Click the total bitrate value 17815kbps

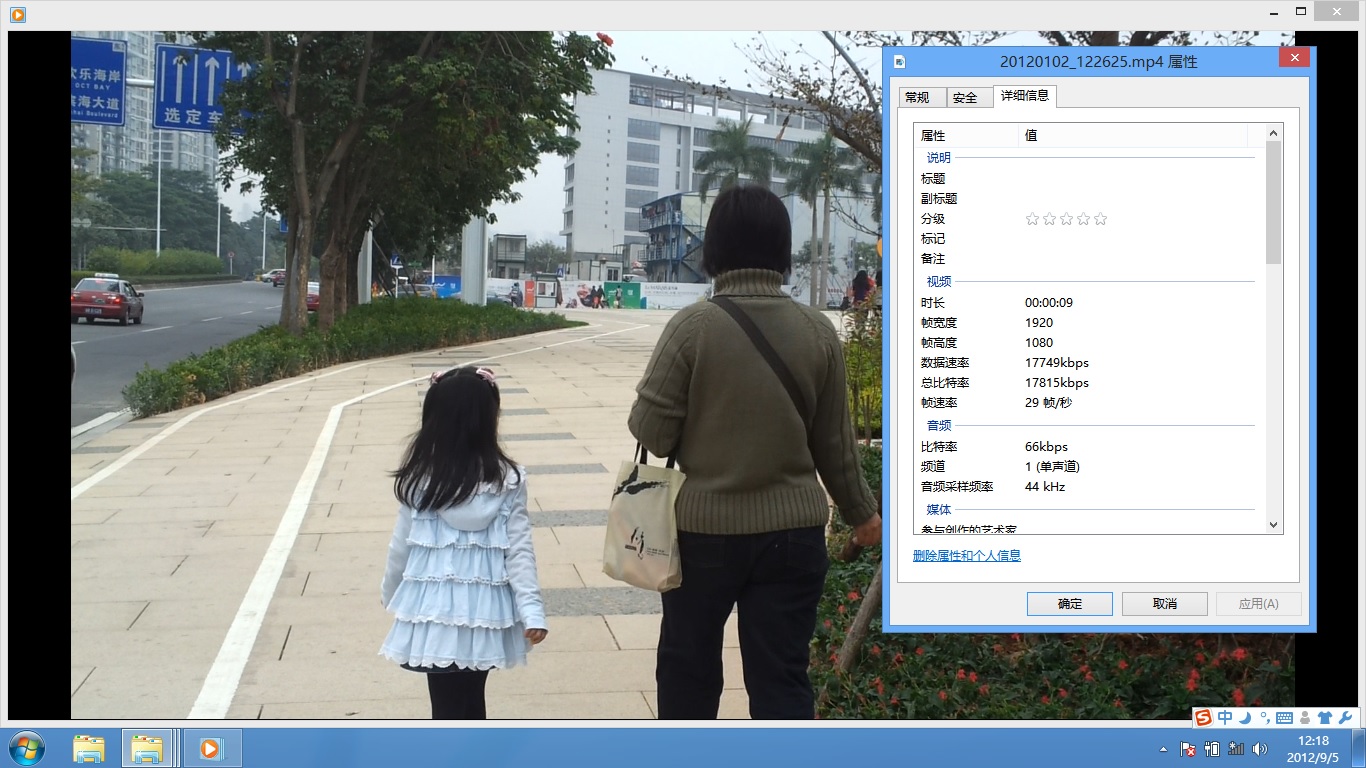[1057, 383]
